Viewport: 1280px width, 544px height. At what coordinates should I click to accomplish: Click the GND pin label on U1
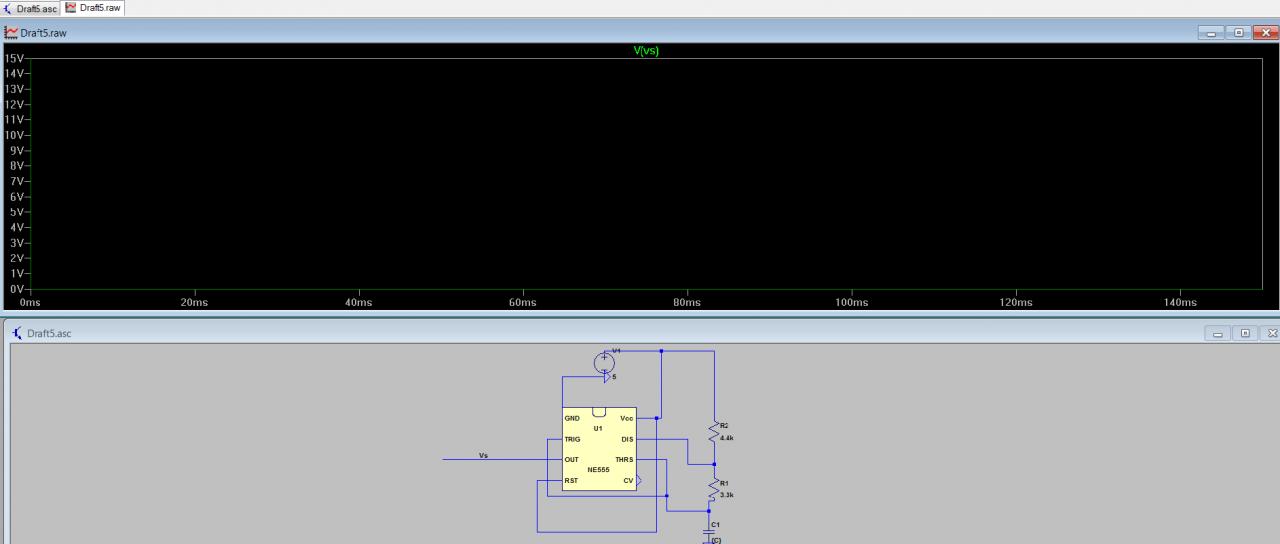pyautogui.click(x=572, y=418)
